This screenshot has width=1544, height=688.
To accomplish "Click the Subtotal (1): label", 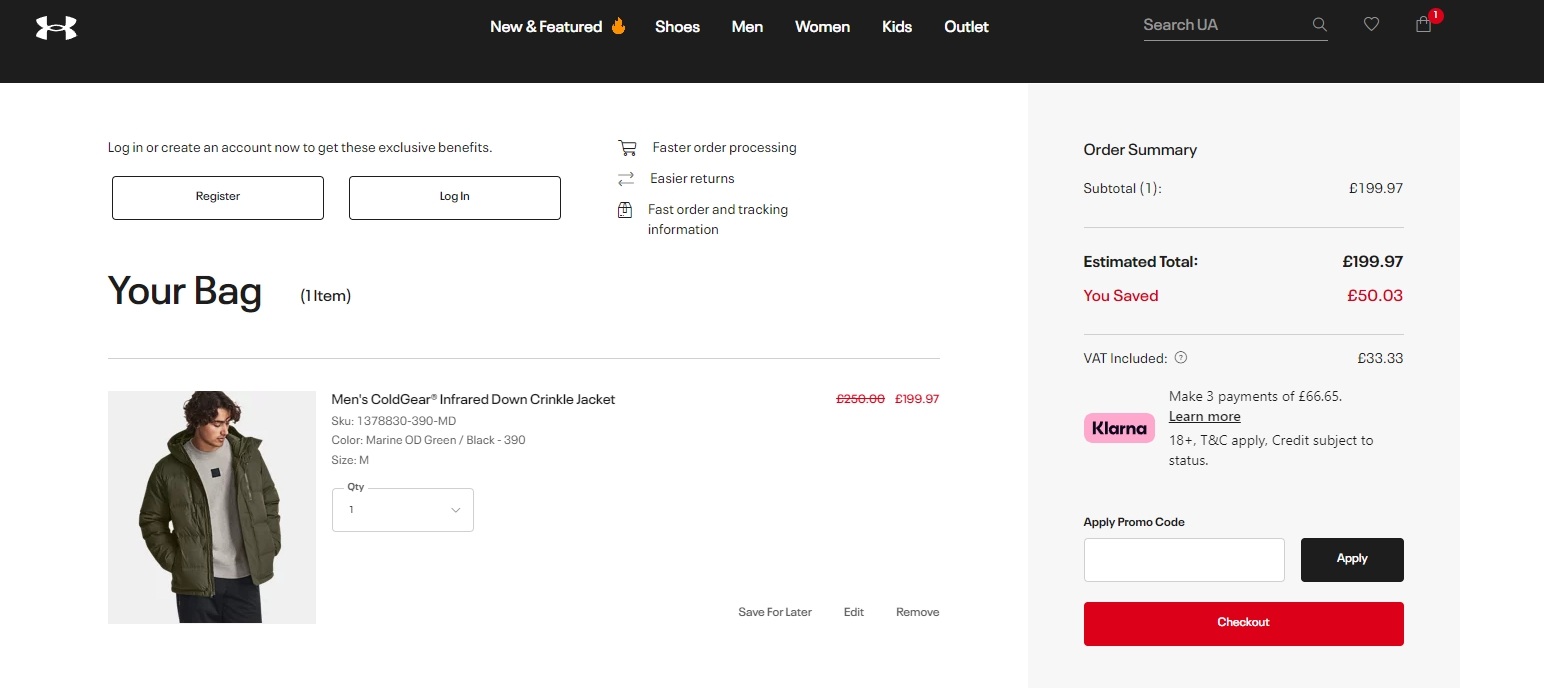I will pyautogui.click(x=1123, y=188).
